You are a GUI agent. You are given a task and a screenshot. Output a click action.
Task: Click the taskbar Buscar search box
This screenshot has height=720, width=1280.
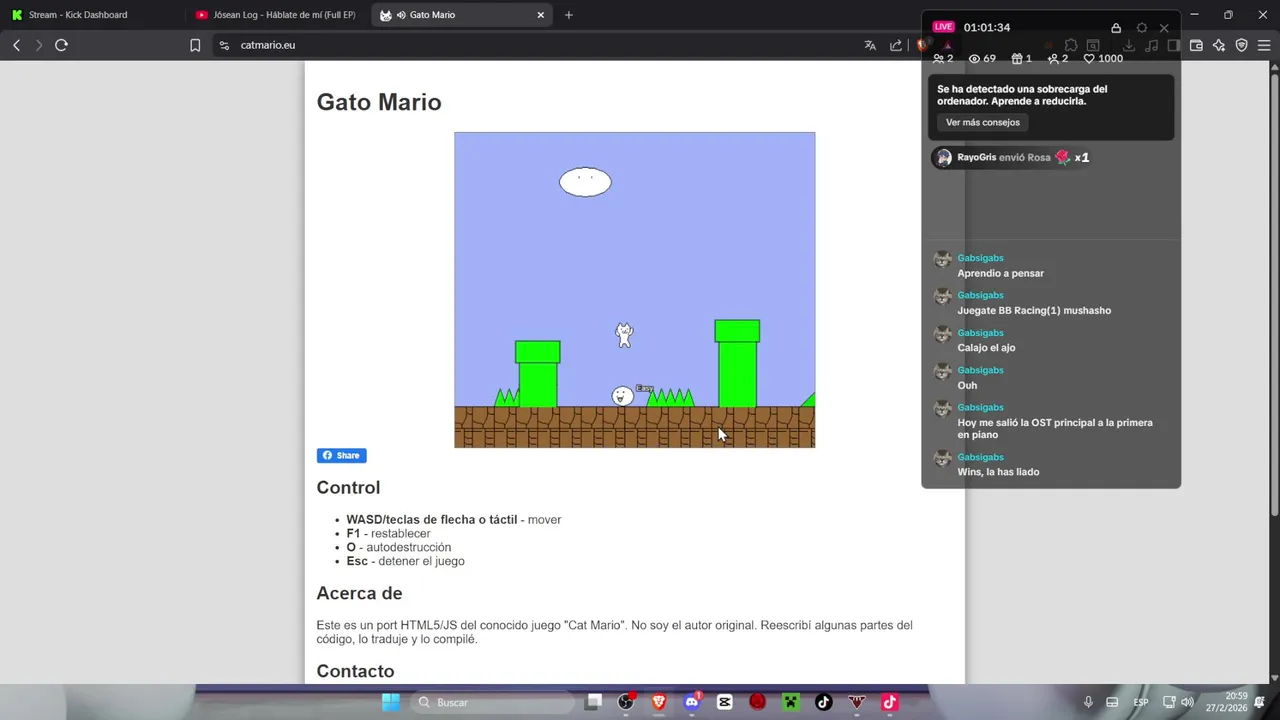point(493,702)
